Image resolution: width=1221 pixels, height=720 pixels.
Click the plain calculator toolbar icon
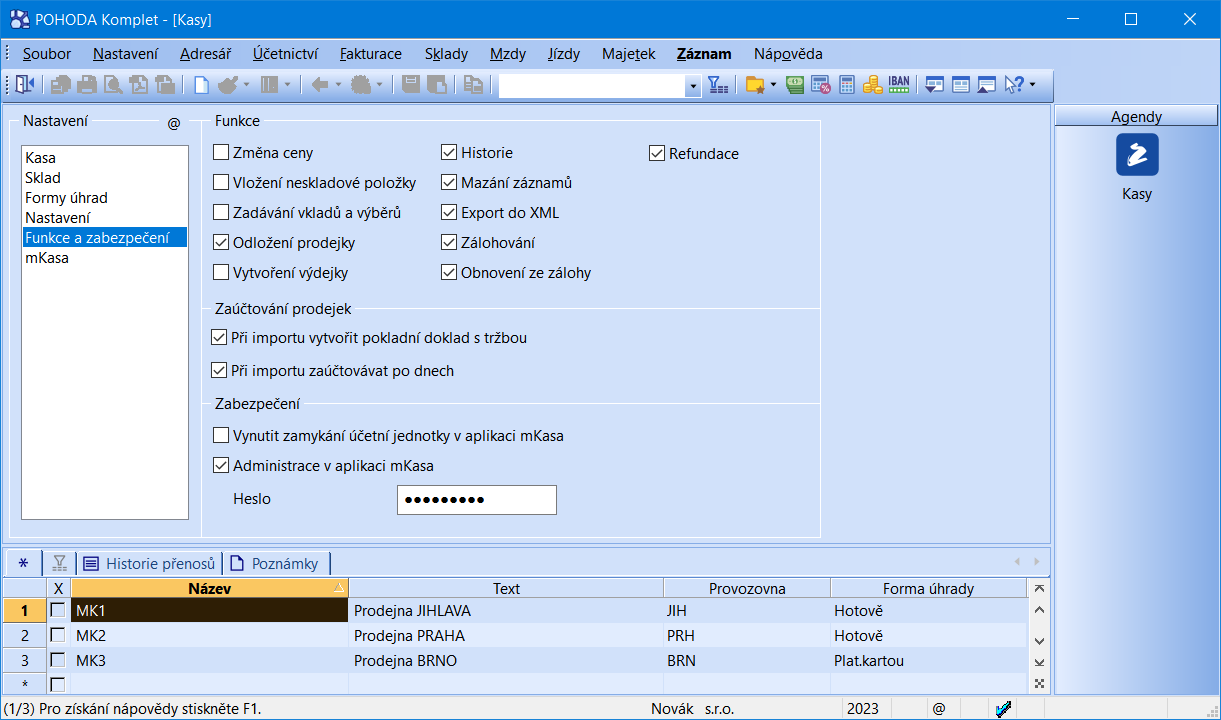847,85
